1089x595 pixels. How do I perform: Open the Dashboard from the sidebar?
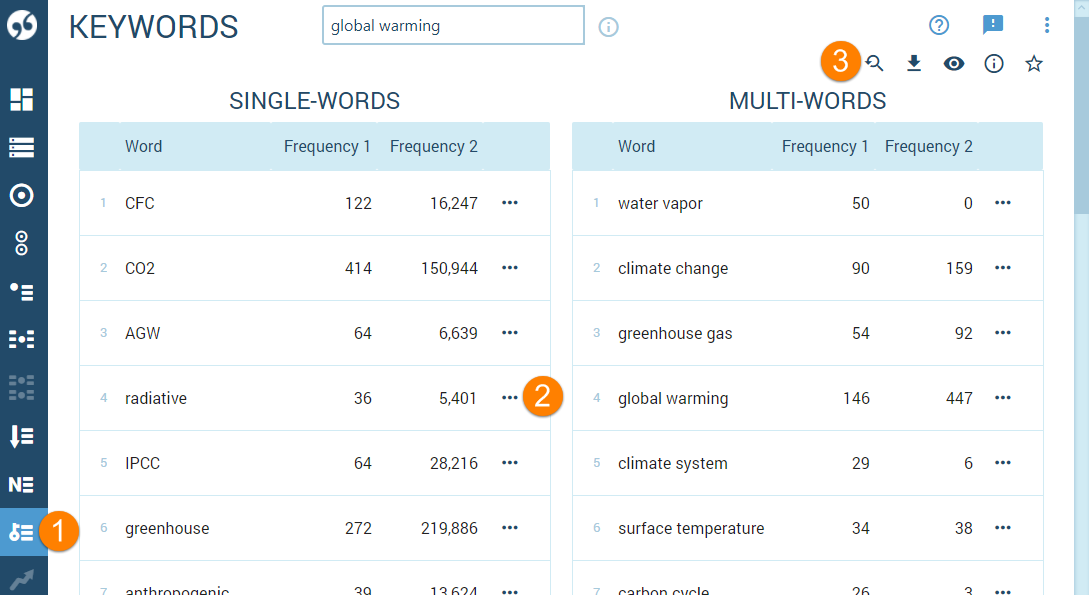22,99
